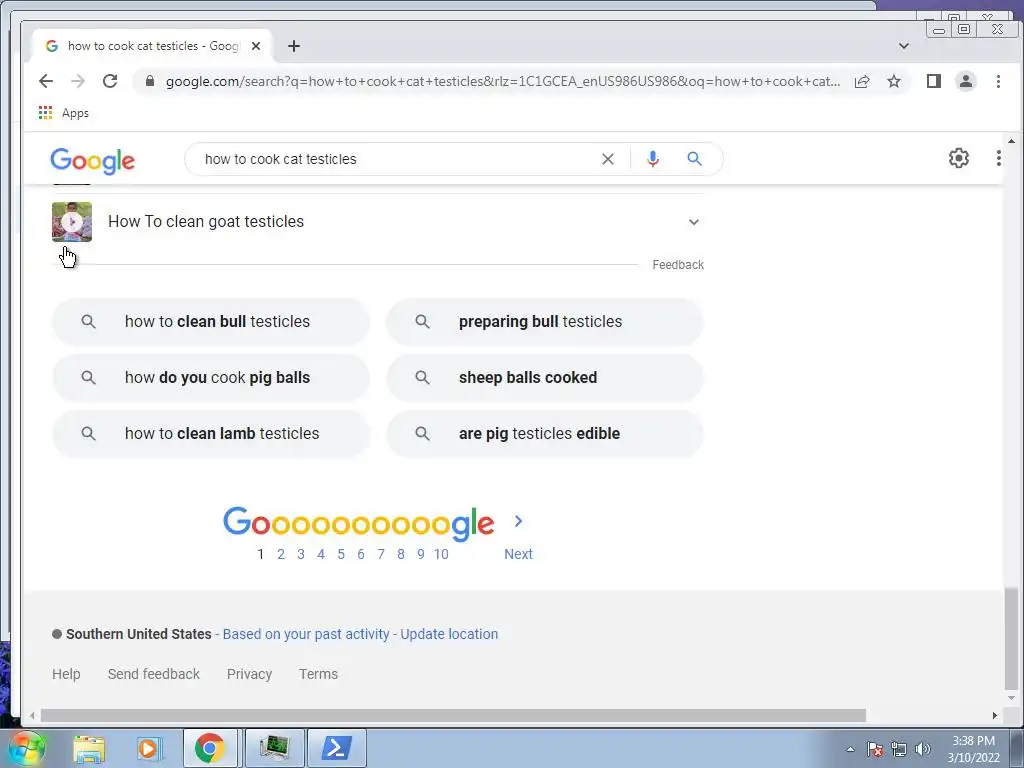1024x768 pixels.
Task: Start voice search with the microphone
Action: click(x=652, y=159)
